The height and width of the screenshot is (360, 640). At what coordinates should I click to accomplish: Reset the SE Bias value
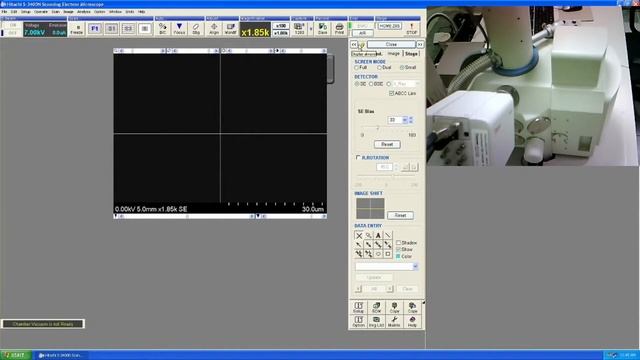pos(387,144)
